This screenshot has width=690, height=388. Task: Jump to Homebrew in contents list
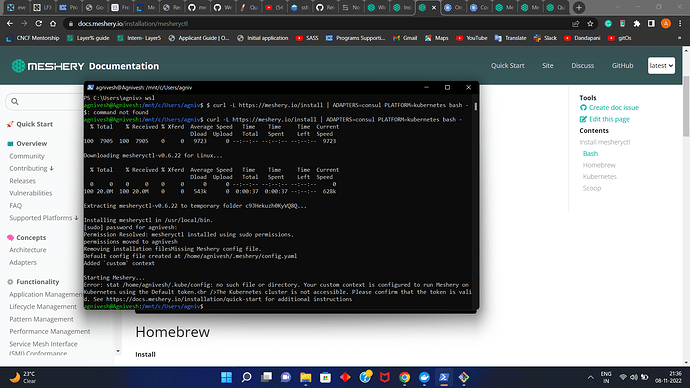(599, 165)
